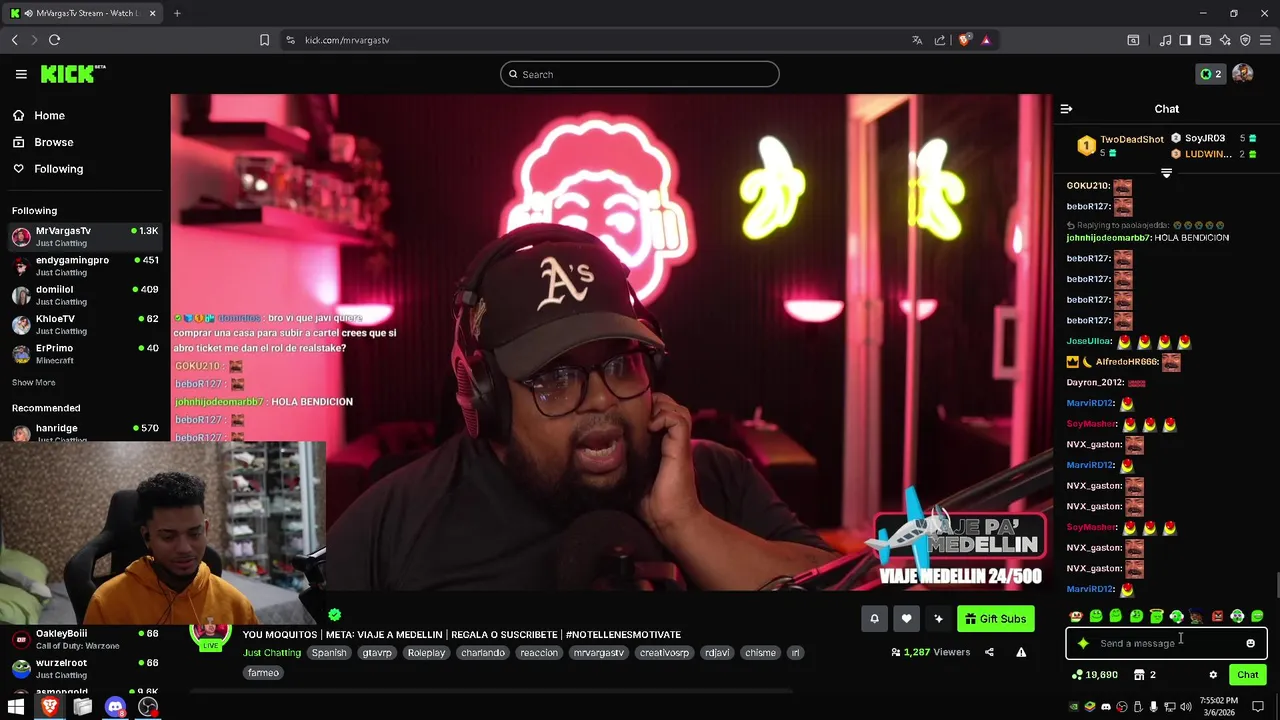Open the Brave main menu button
Screen dimensions: 1280x720
[1267, 40]
